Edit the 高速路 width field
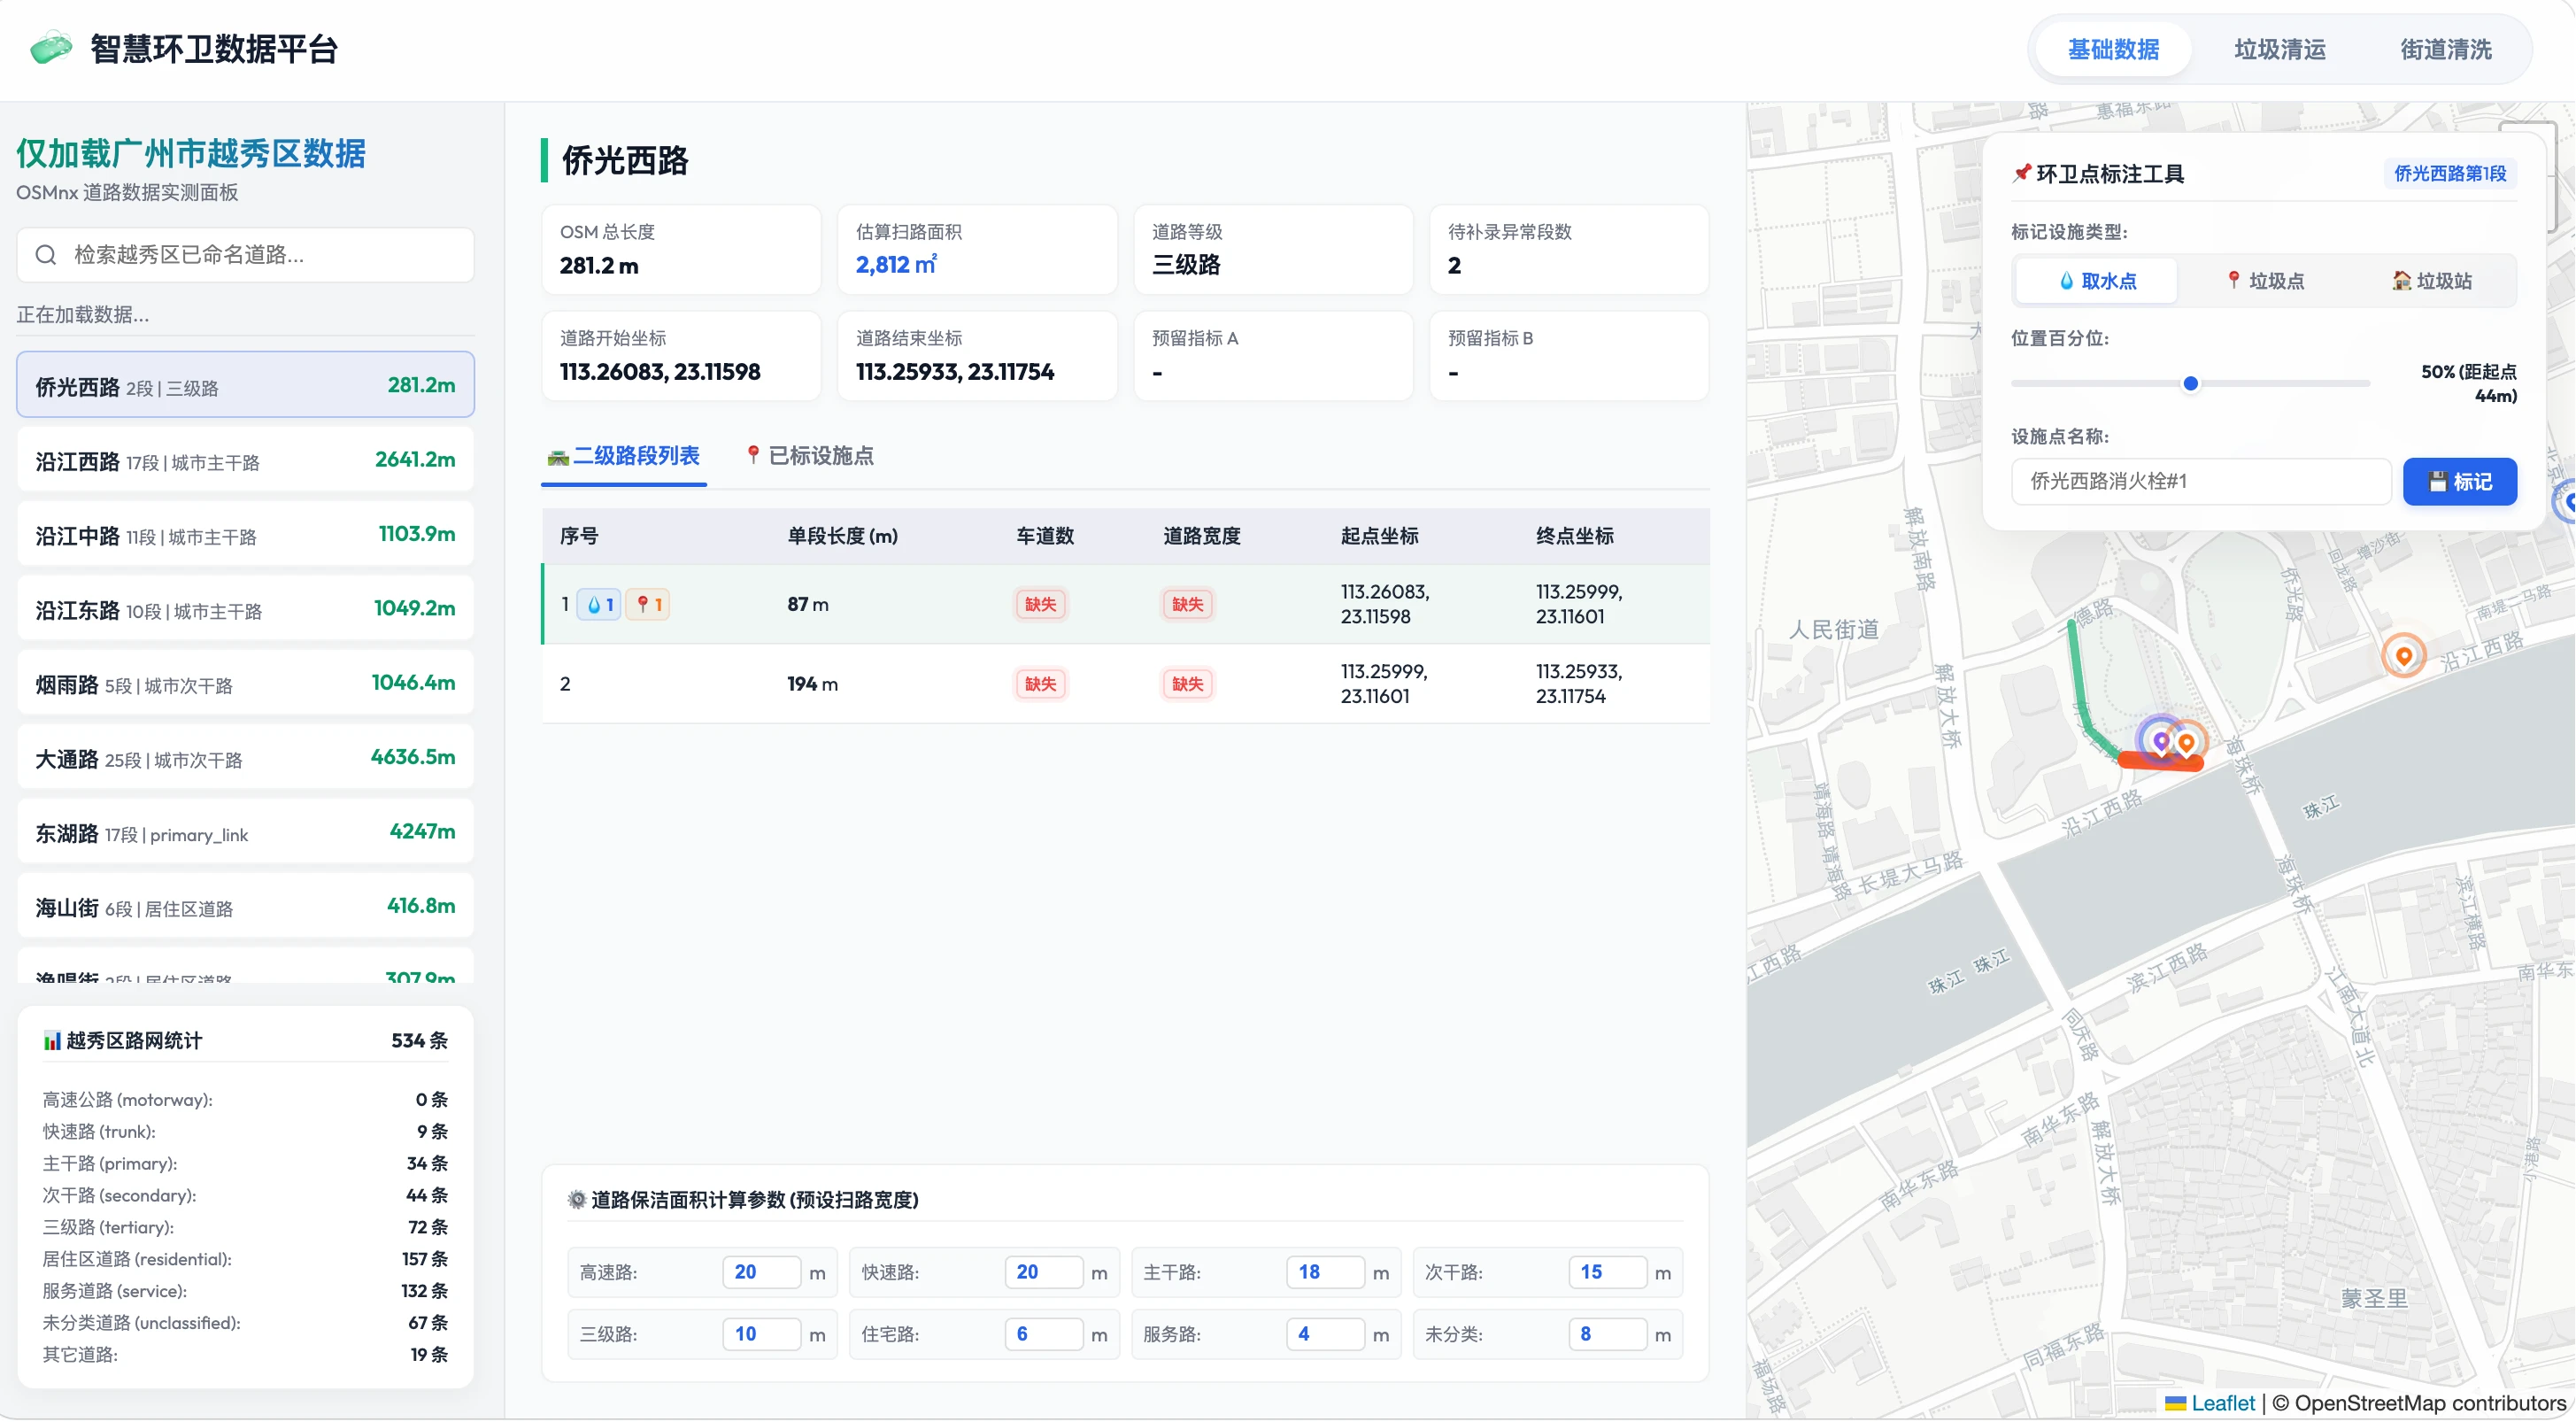This screenshot has width=2576, height=1422. click(x=761, y=1273)
